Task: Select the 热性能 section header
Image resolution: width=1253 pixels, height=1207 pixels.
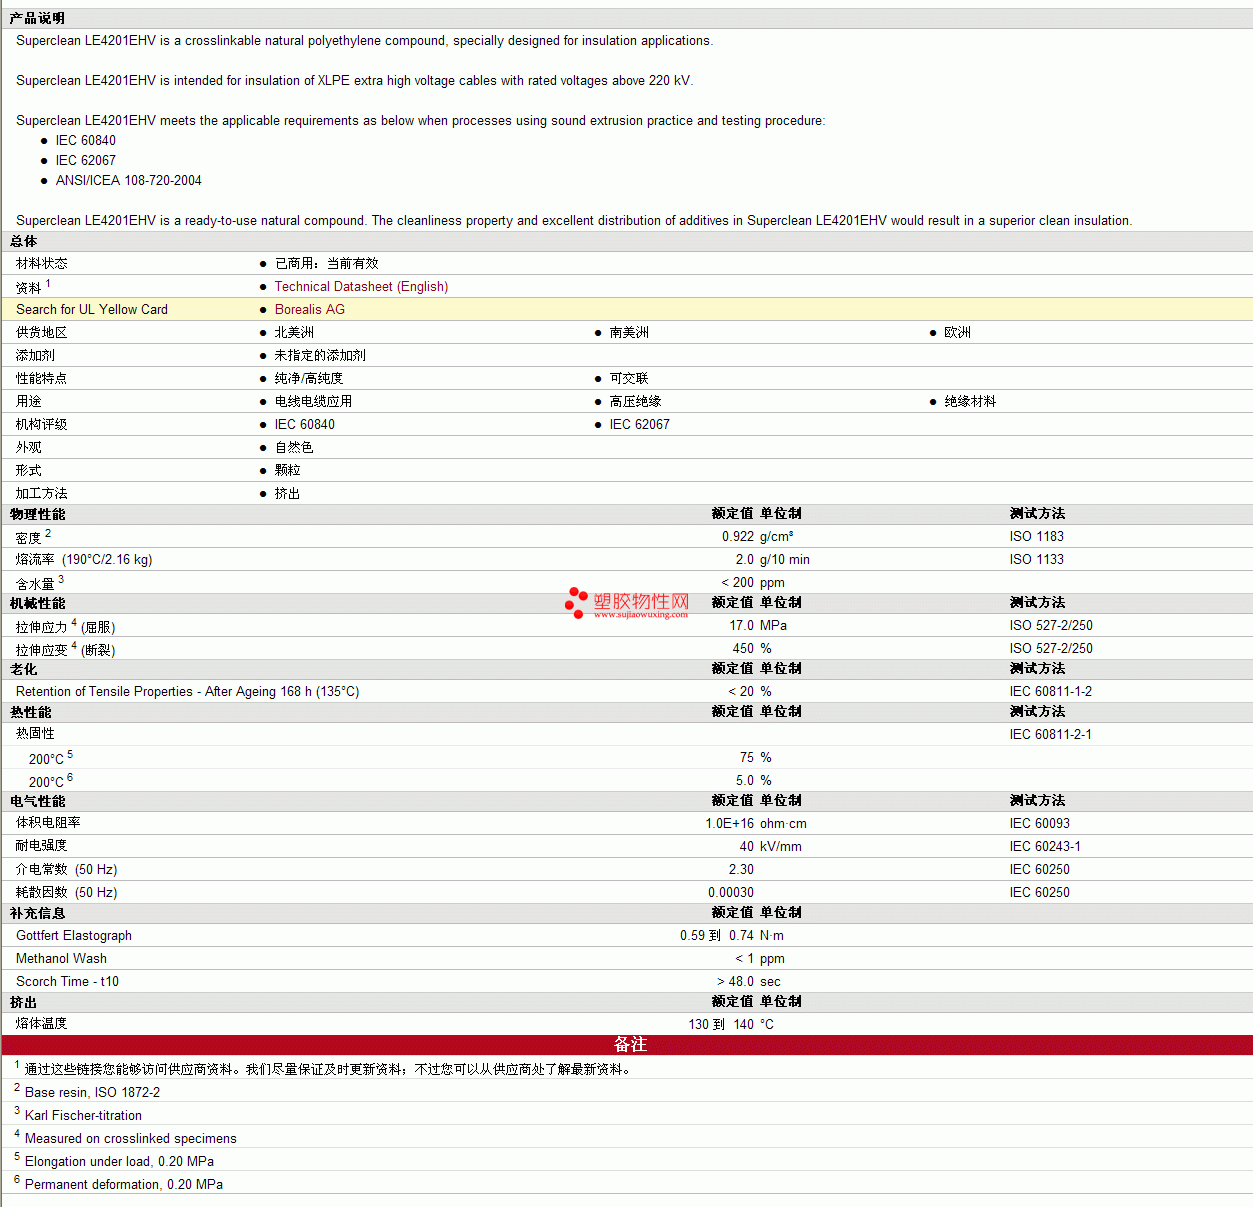Action: pos(31,712)
